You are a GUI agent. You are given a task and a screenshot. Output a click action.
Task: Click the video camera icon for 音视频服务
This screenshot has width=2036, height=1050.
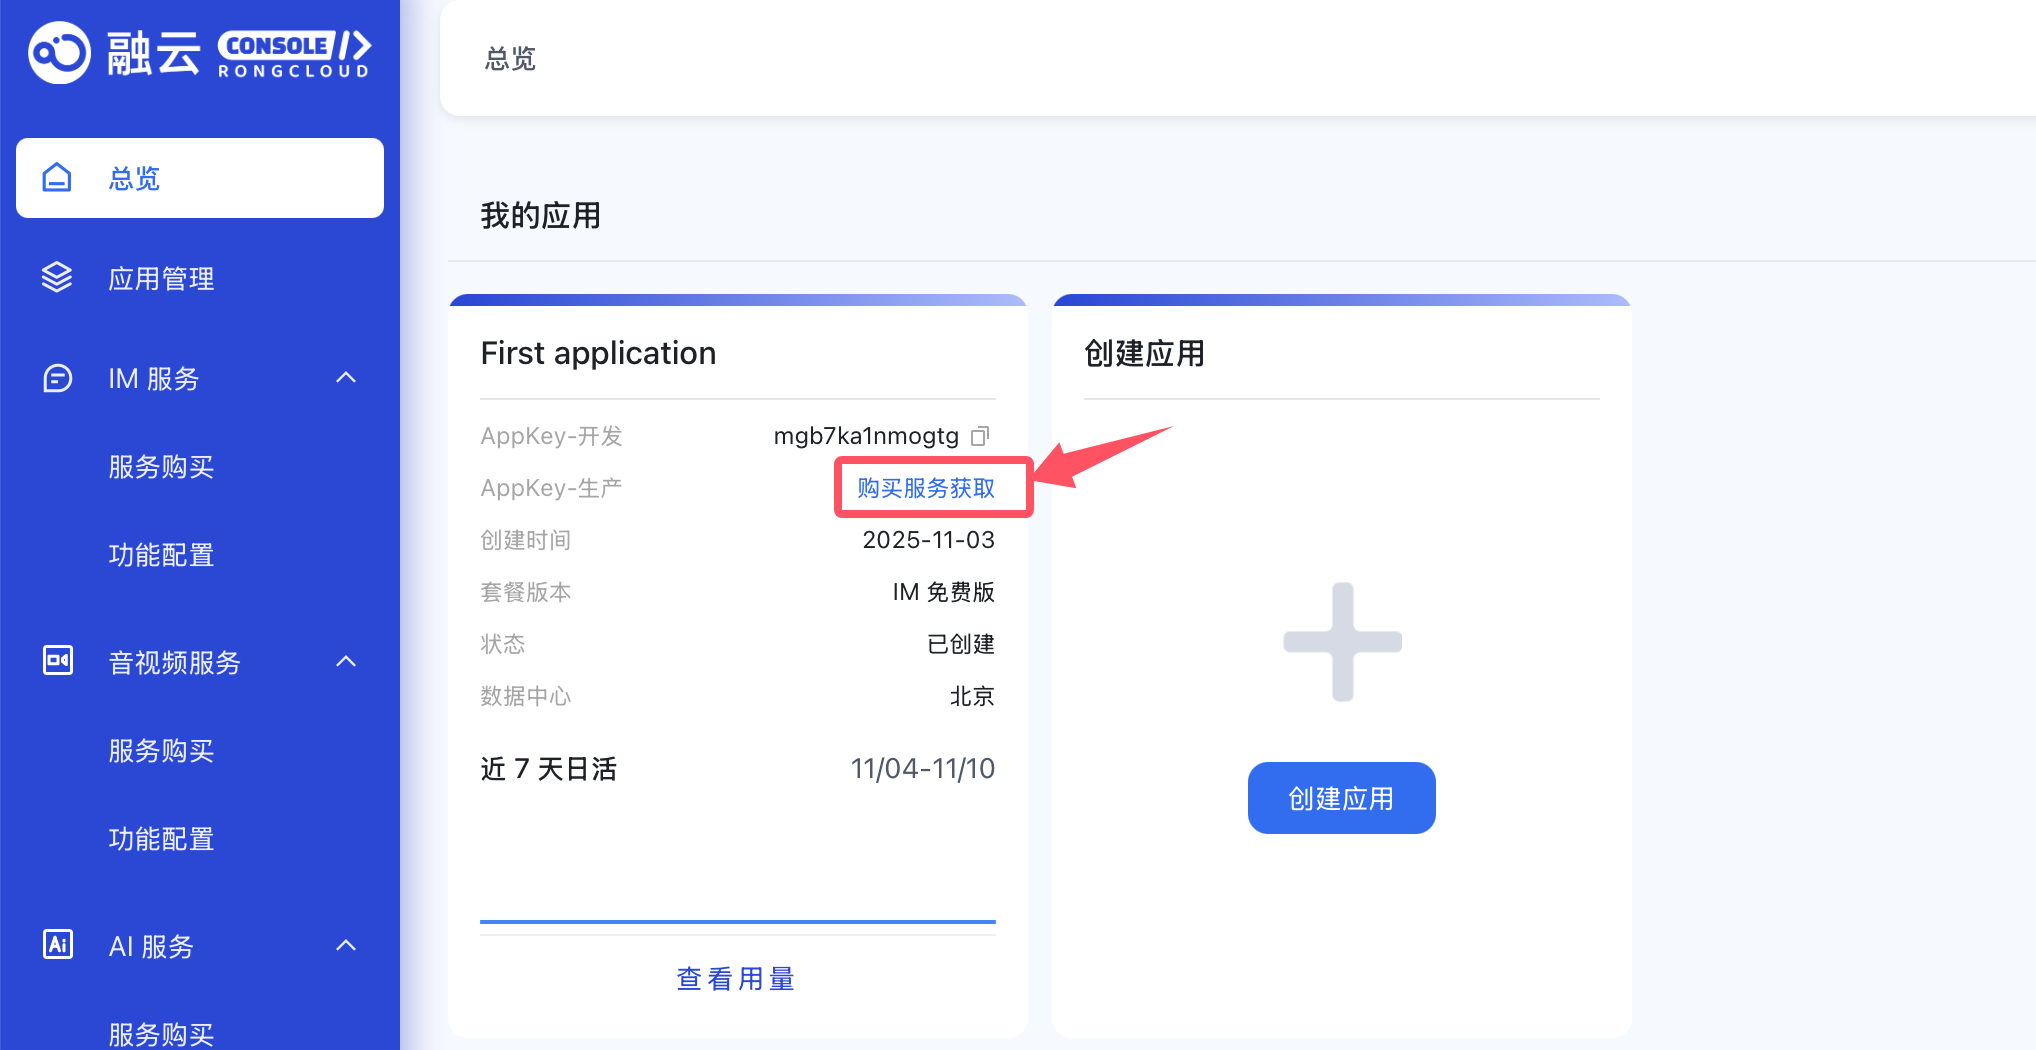[57, 661]
